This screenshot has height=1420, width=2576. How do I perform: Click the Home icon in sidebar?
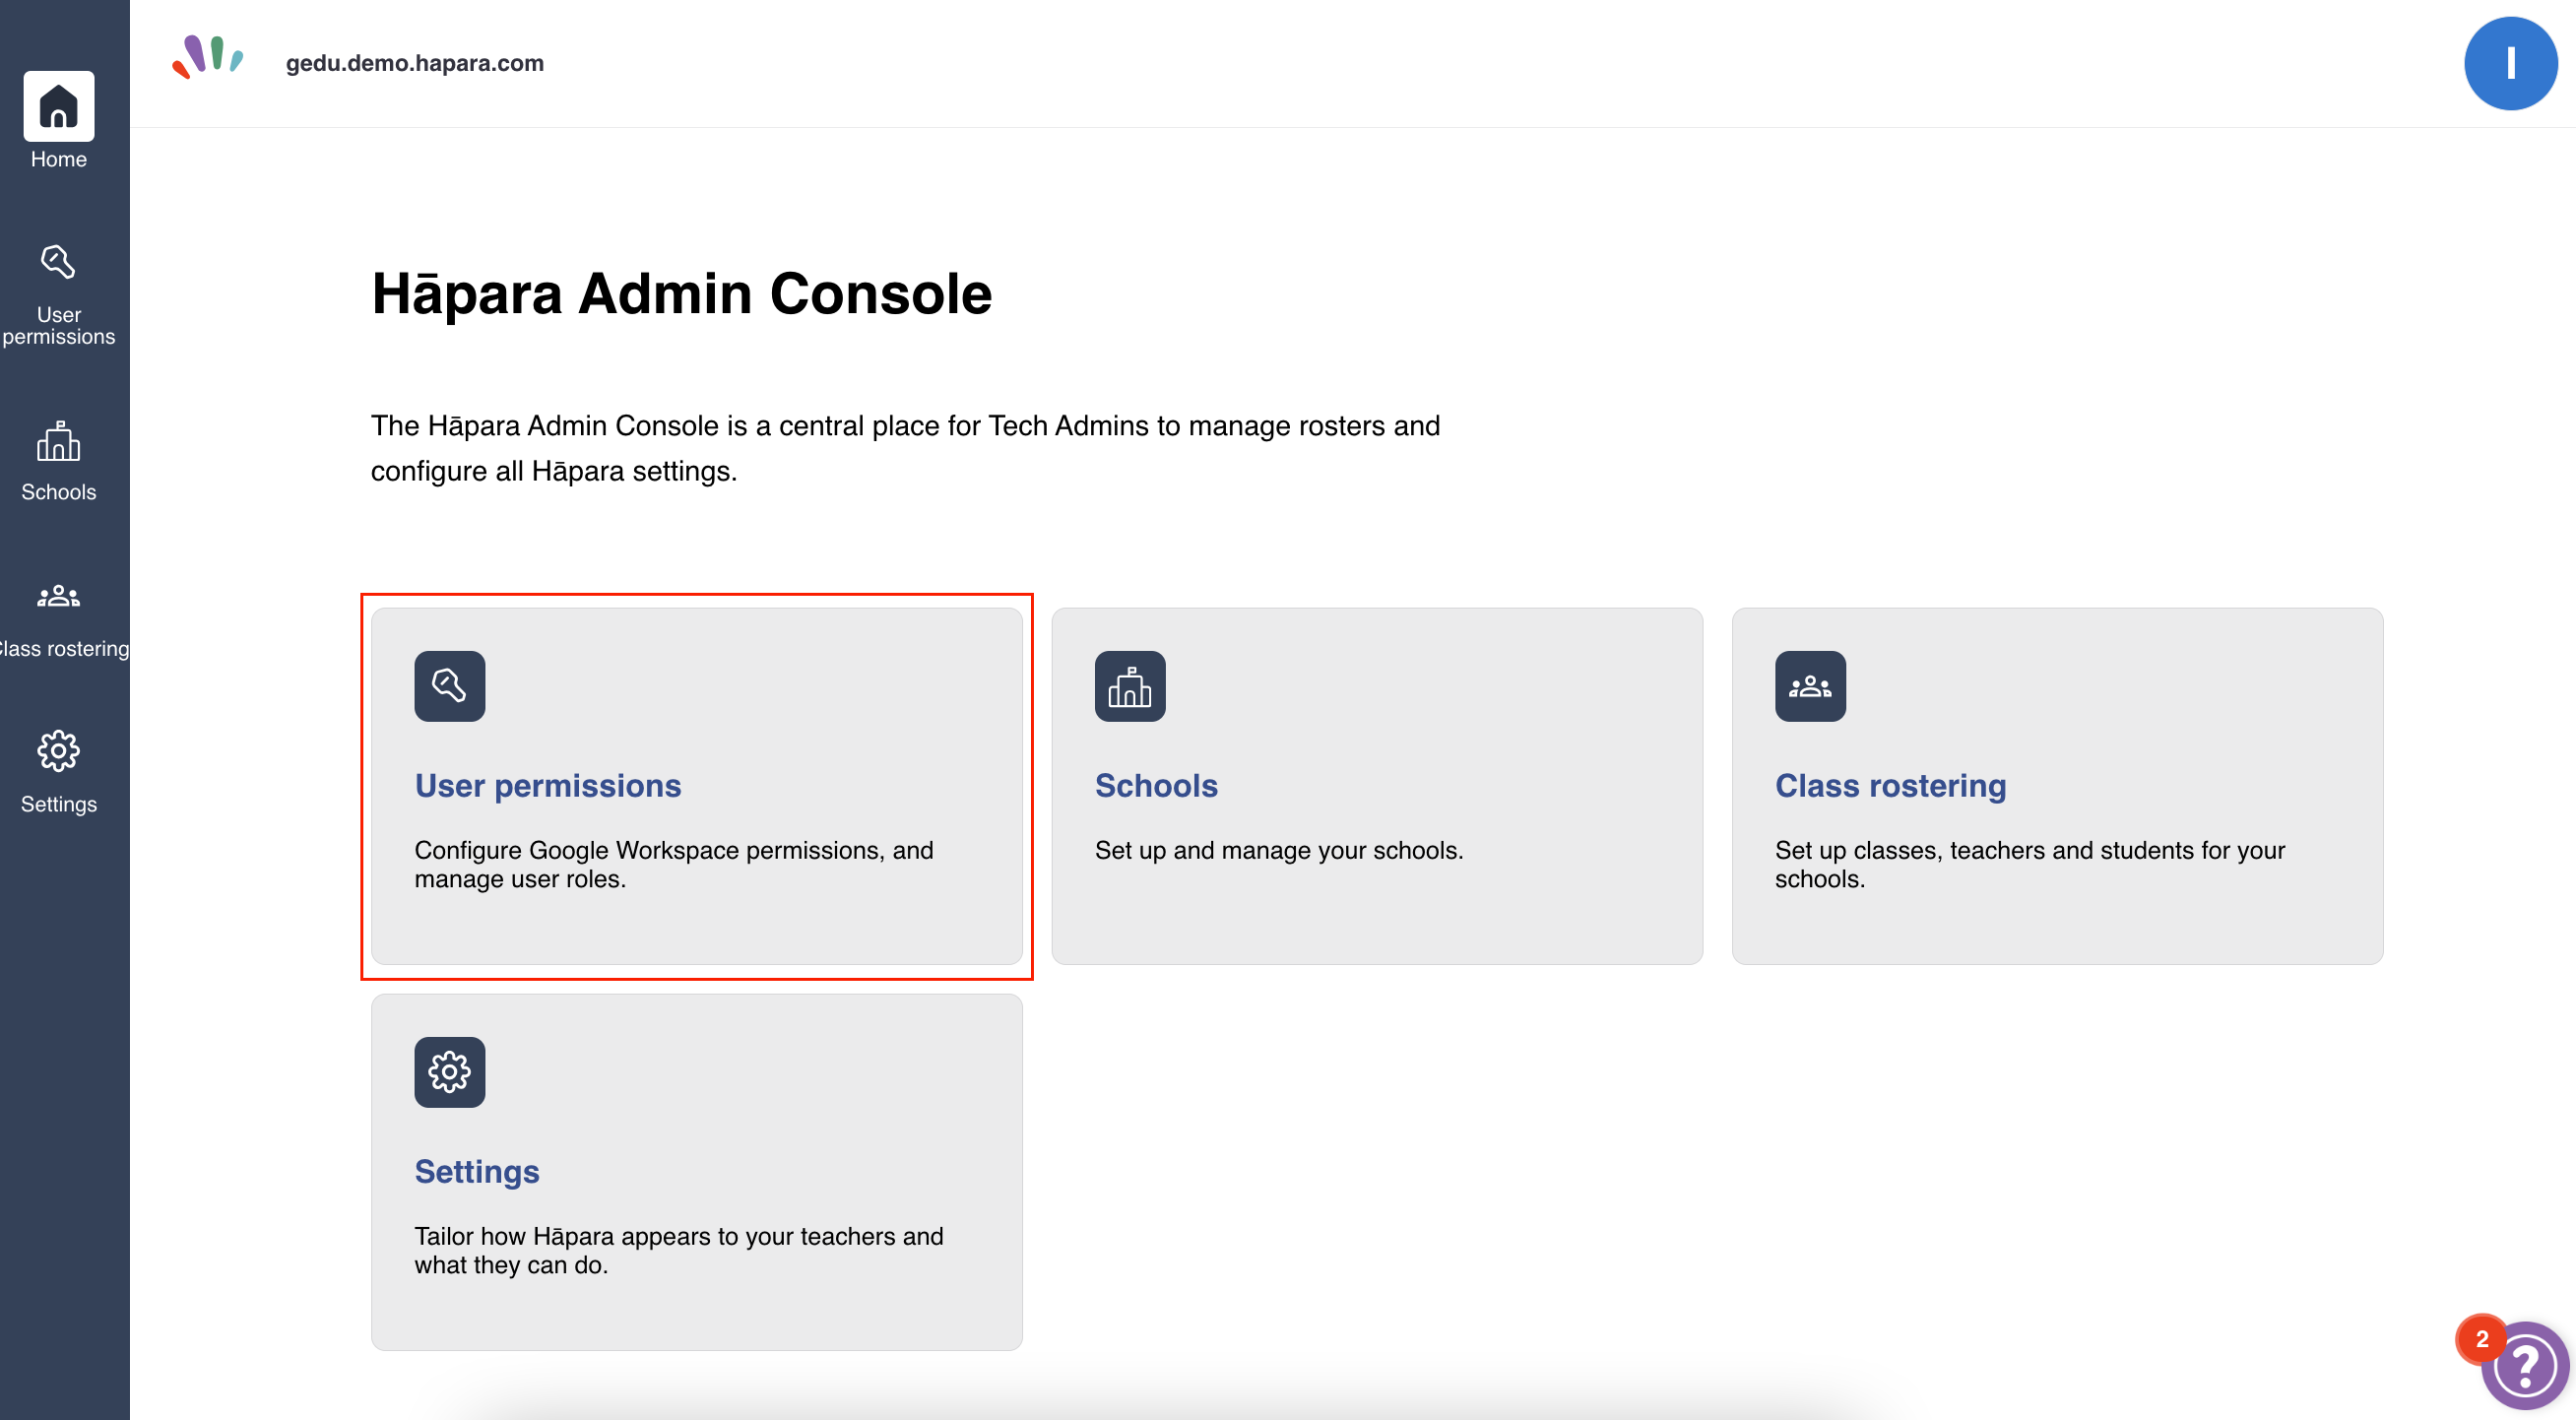pyautogui.click(x=59, y=106)
